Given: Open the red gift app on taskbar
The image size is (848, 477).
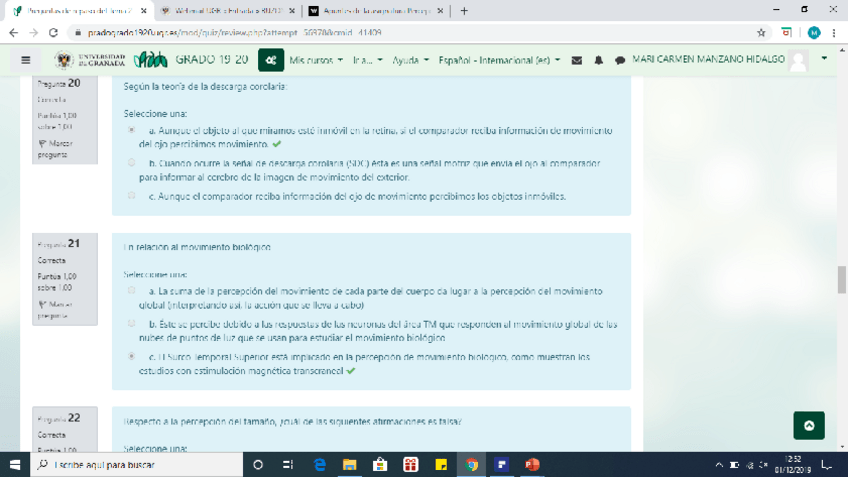Looking at the screenshot, I should 410,465.
